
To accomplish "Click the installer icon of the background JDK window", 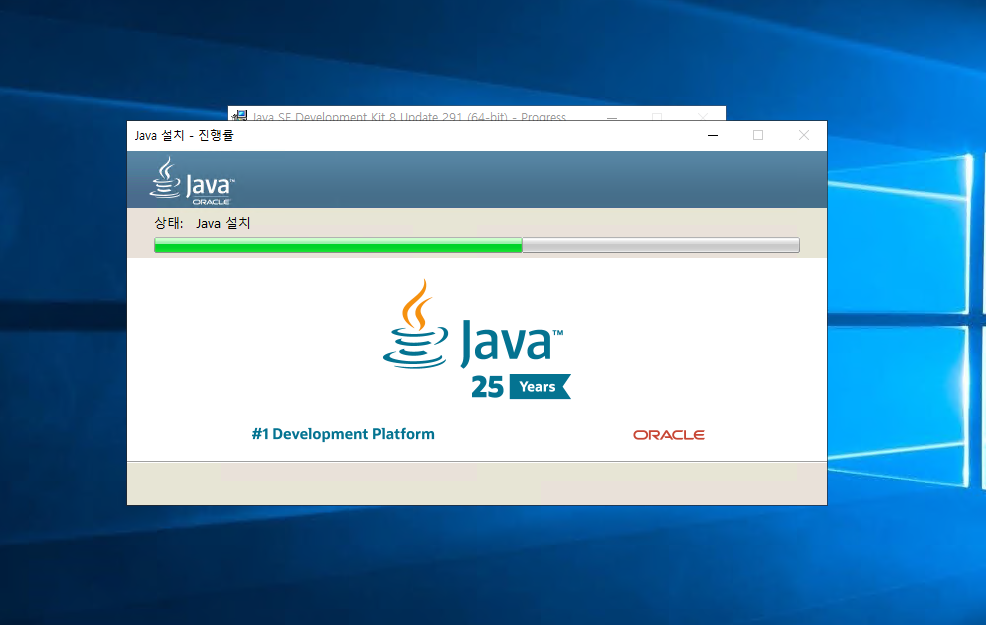I will (240, 116).
